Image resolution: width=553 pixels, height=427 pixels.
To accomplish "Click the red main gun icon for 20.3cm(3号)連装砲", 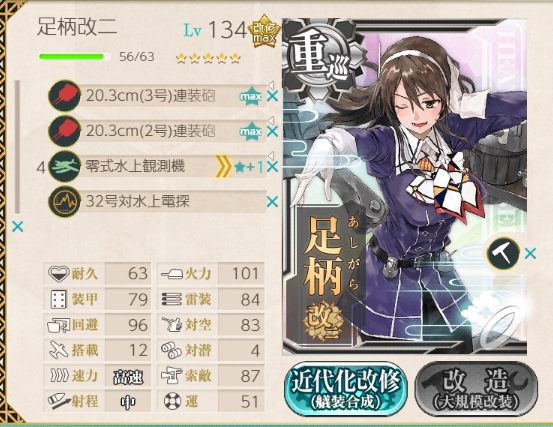I will (65, 96).
